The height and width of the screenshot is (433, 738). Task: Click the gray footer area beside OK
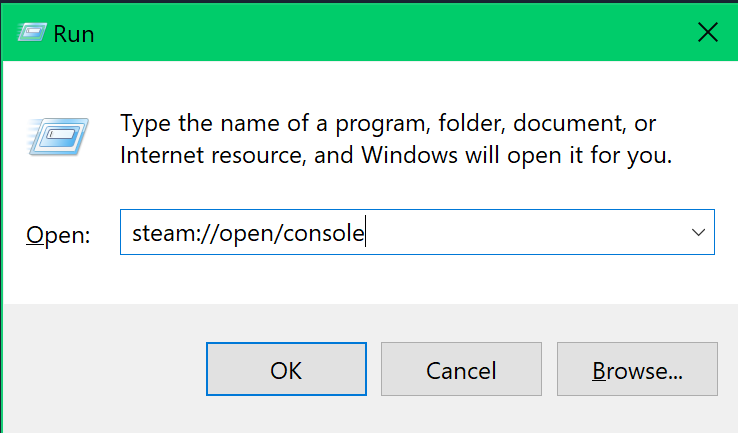[x=104, y=369]
